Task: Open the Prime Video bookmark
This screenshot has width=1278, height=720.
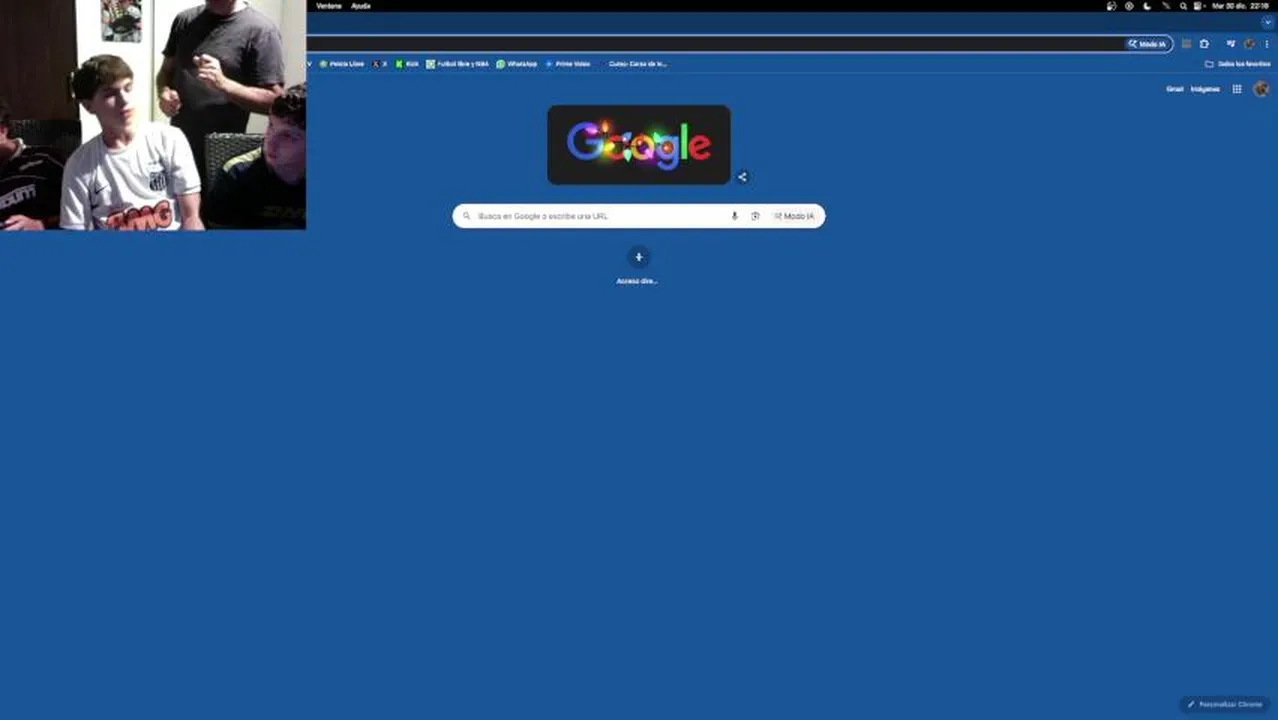Action: point(567,64)
